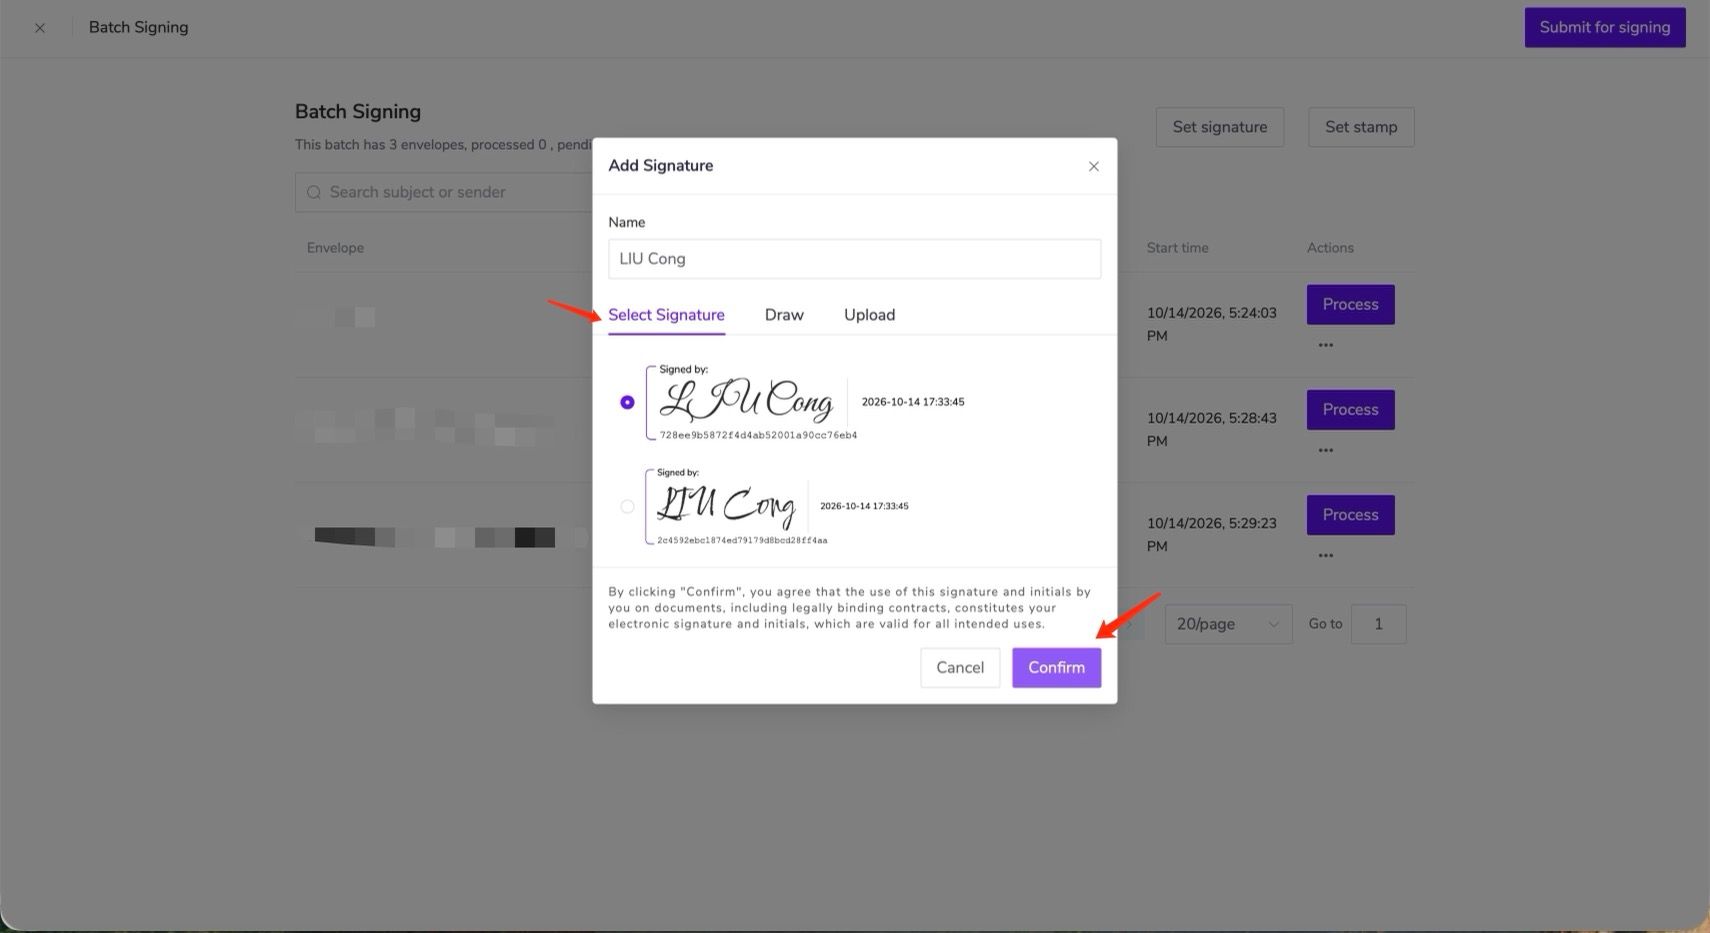Open more options for 5:24:03 PM envelope
This screenshot has height=933, width=1710.
tap(1325, 345)
